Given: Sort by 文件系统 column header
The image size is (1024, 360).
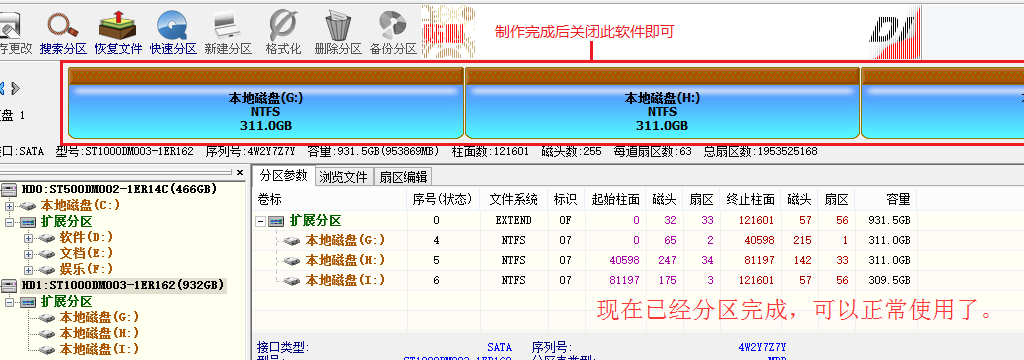Looking at the screenshot, I should coord(513,199).
